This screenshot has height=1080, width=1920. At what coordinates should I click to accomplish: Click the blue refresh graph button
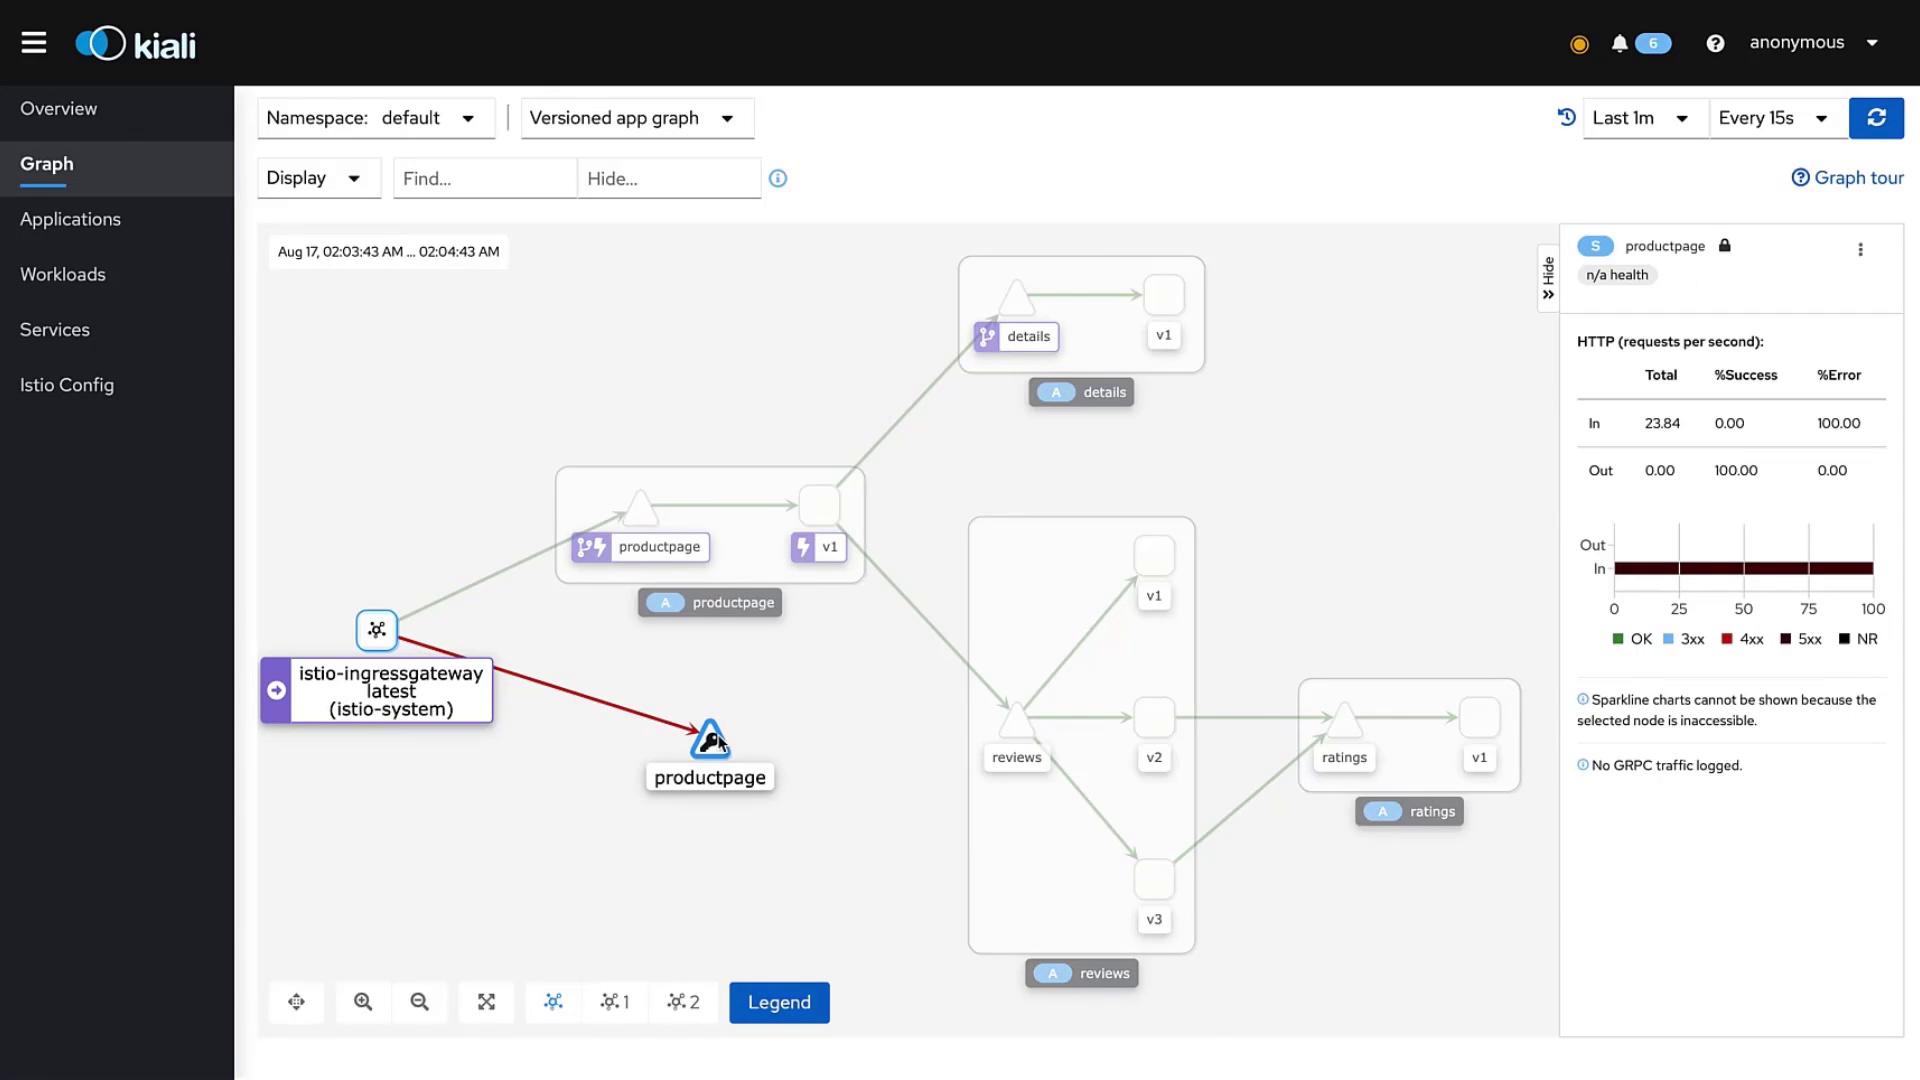pyautogui.click(x=1876, y=118)
